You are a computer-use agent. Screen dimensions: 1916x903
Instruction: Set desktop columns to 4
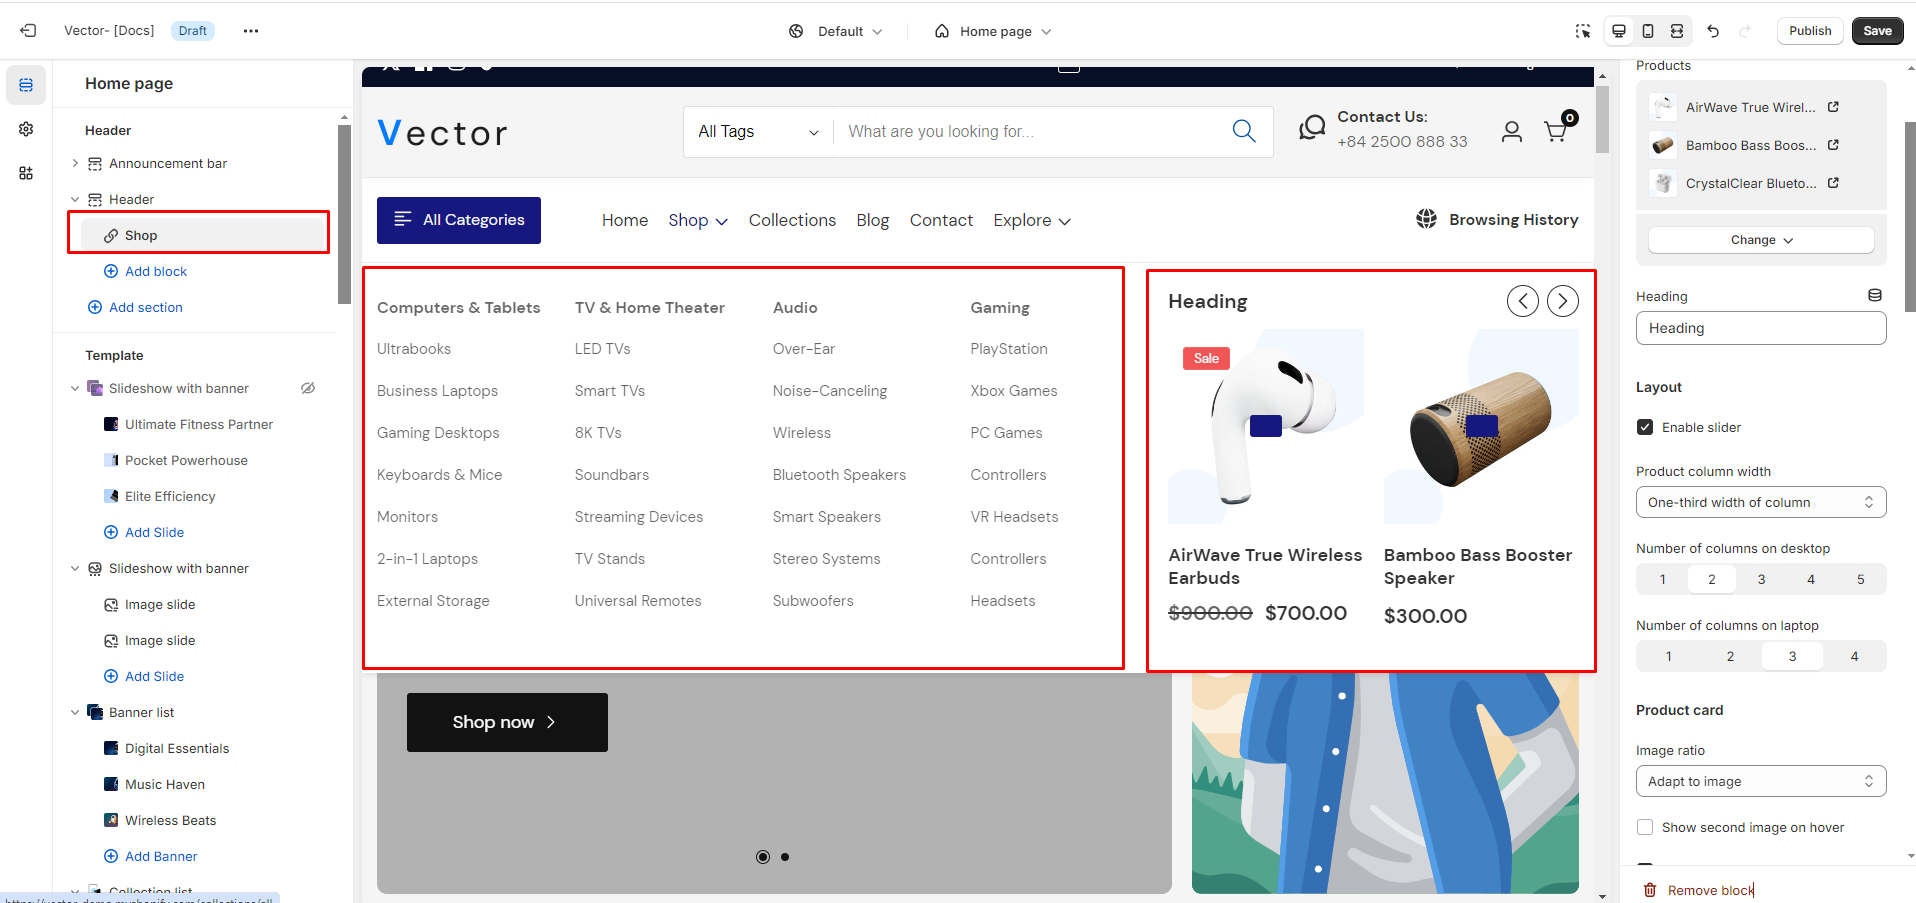point(1810,579)
